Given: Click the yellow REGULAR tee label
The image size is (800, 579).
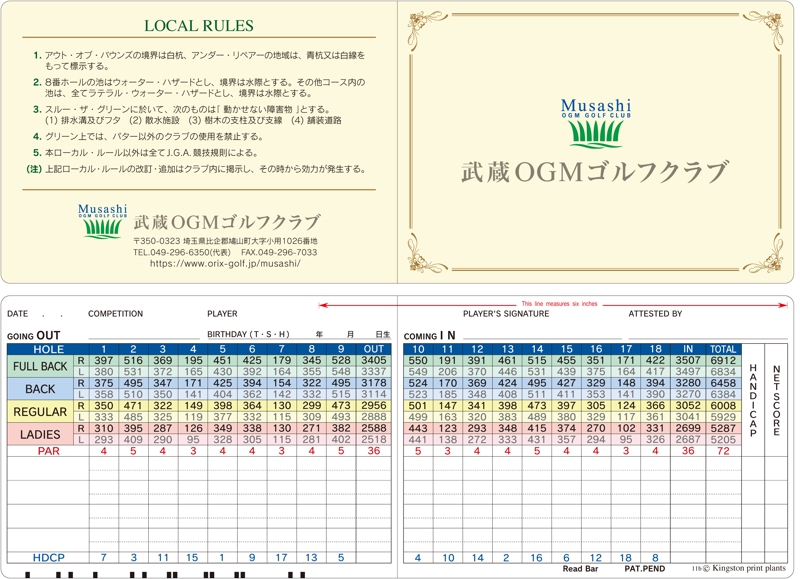Looking at the screenshot, I should coord(40,412).
